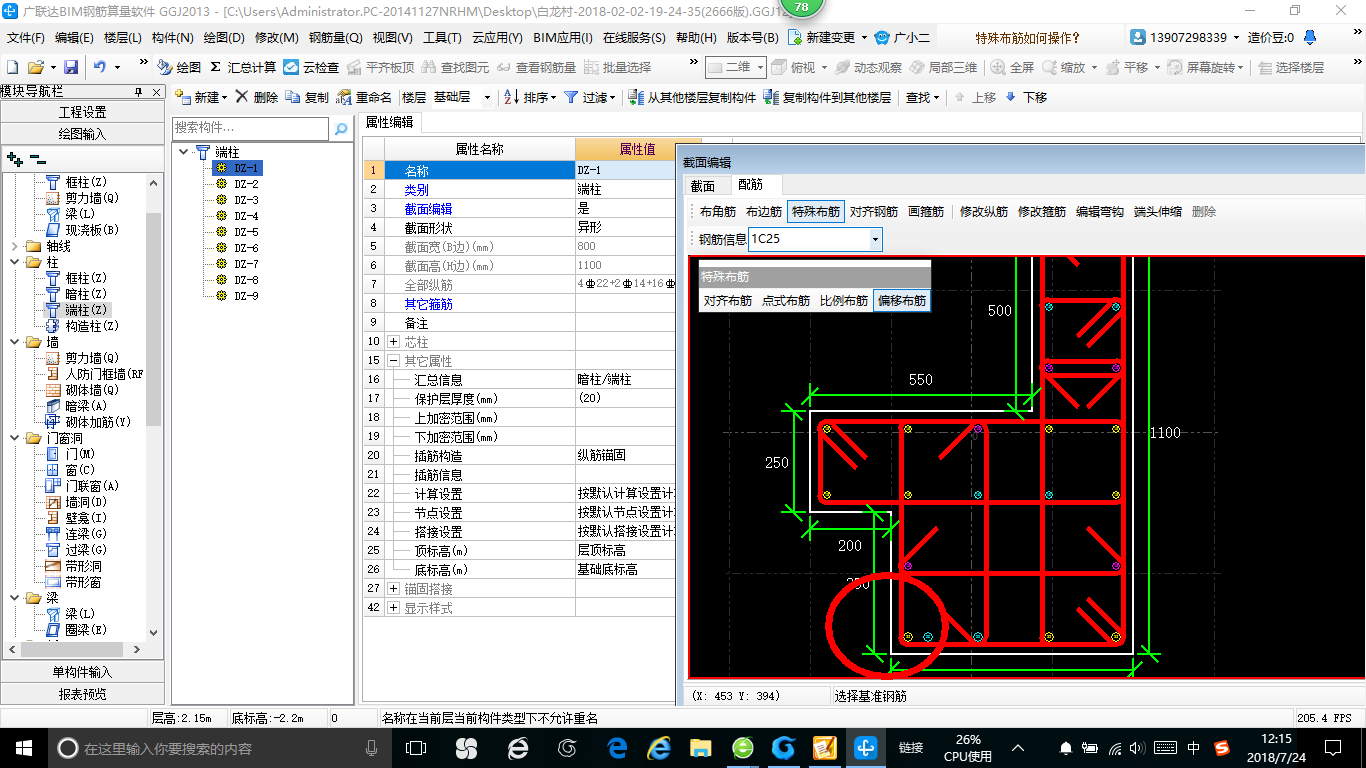1366x768 pixels.
Task: Pin the 模块导航栏 panel
Action: click(x=139, y=92)
